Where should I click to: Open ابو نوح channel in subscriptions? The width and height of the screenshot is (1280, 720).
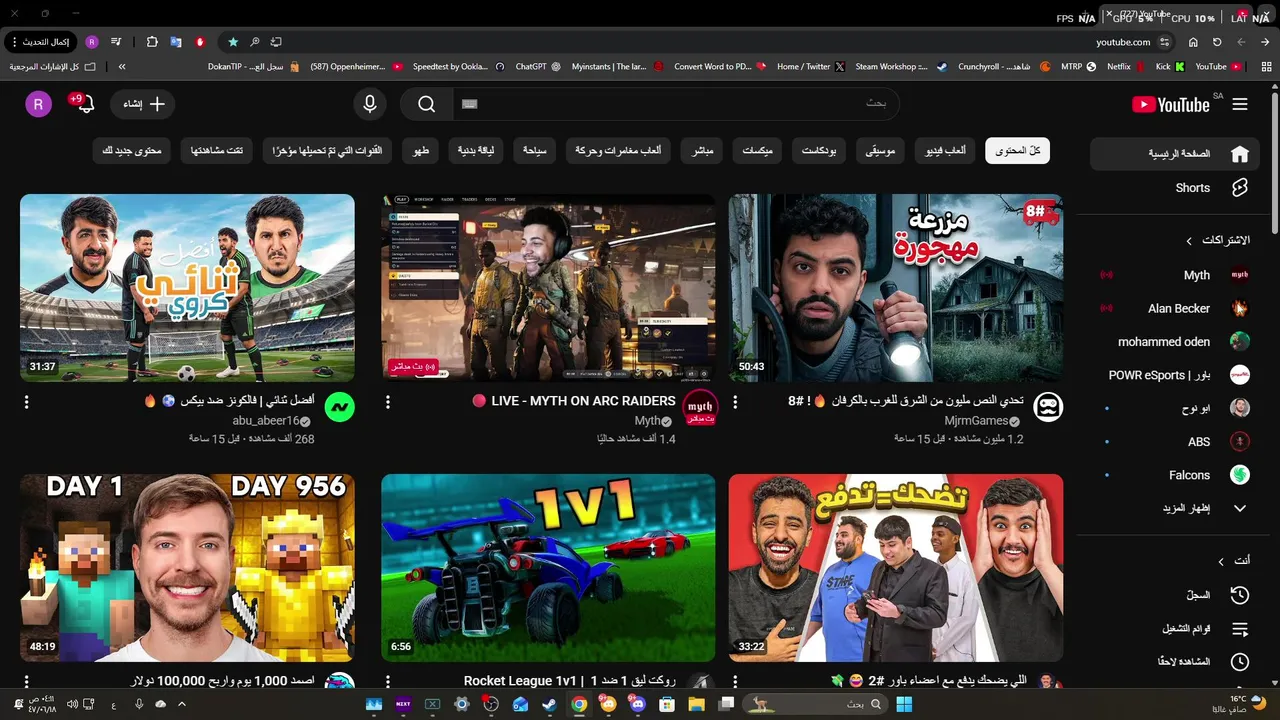point(1175,408)
